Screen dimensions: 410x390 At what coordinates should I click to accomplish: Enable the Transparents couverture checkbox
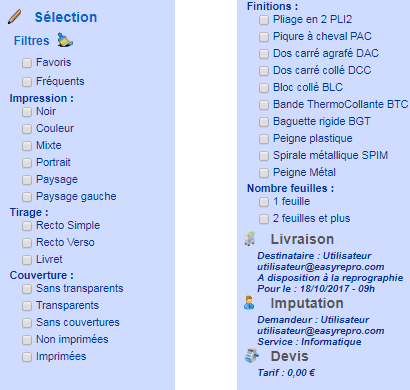click(x=27, y=306)
